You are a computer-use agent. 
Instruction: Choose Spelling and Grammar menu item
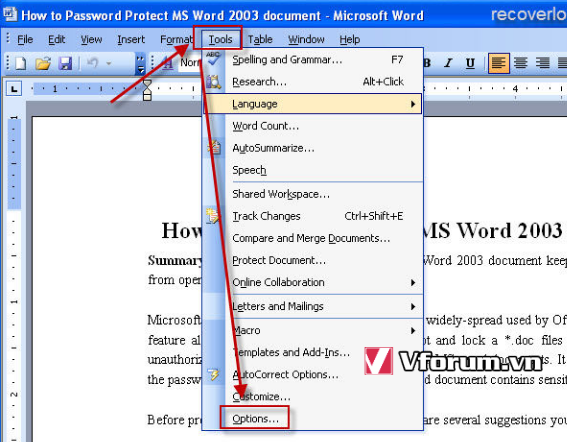(313, 60)
